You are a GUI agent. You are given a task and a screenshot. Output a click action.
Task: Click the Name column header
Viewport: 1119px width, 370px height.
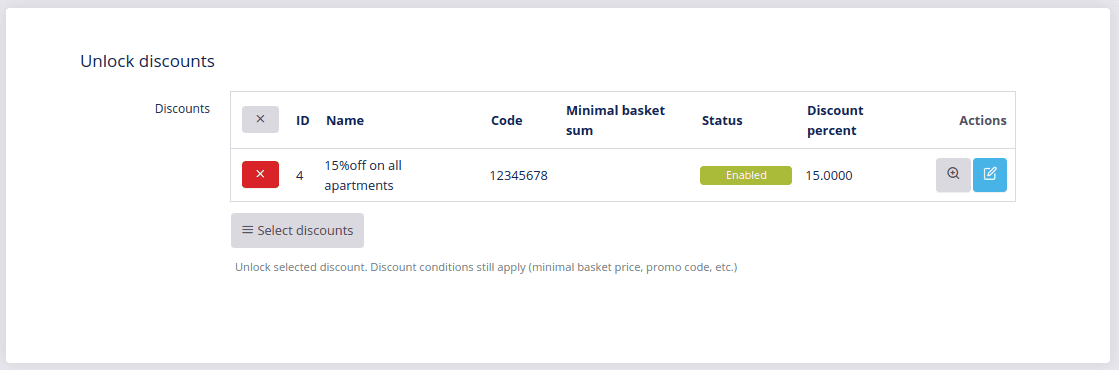[x=345, y=120]
